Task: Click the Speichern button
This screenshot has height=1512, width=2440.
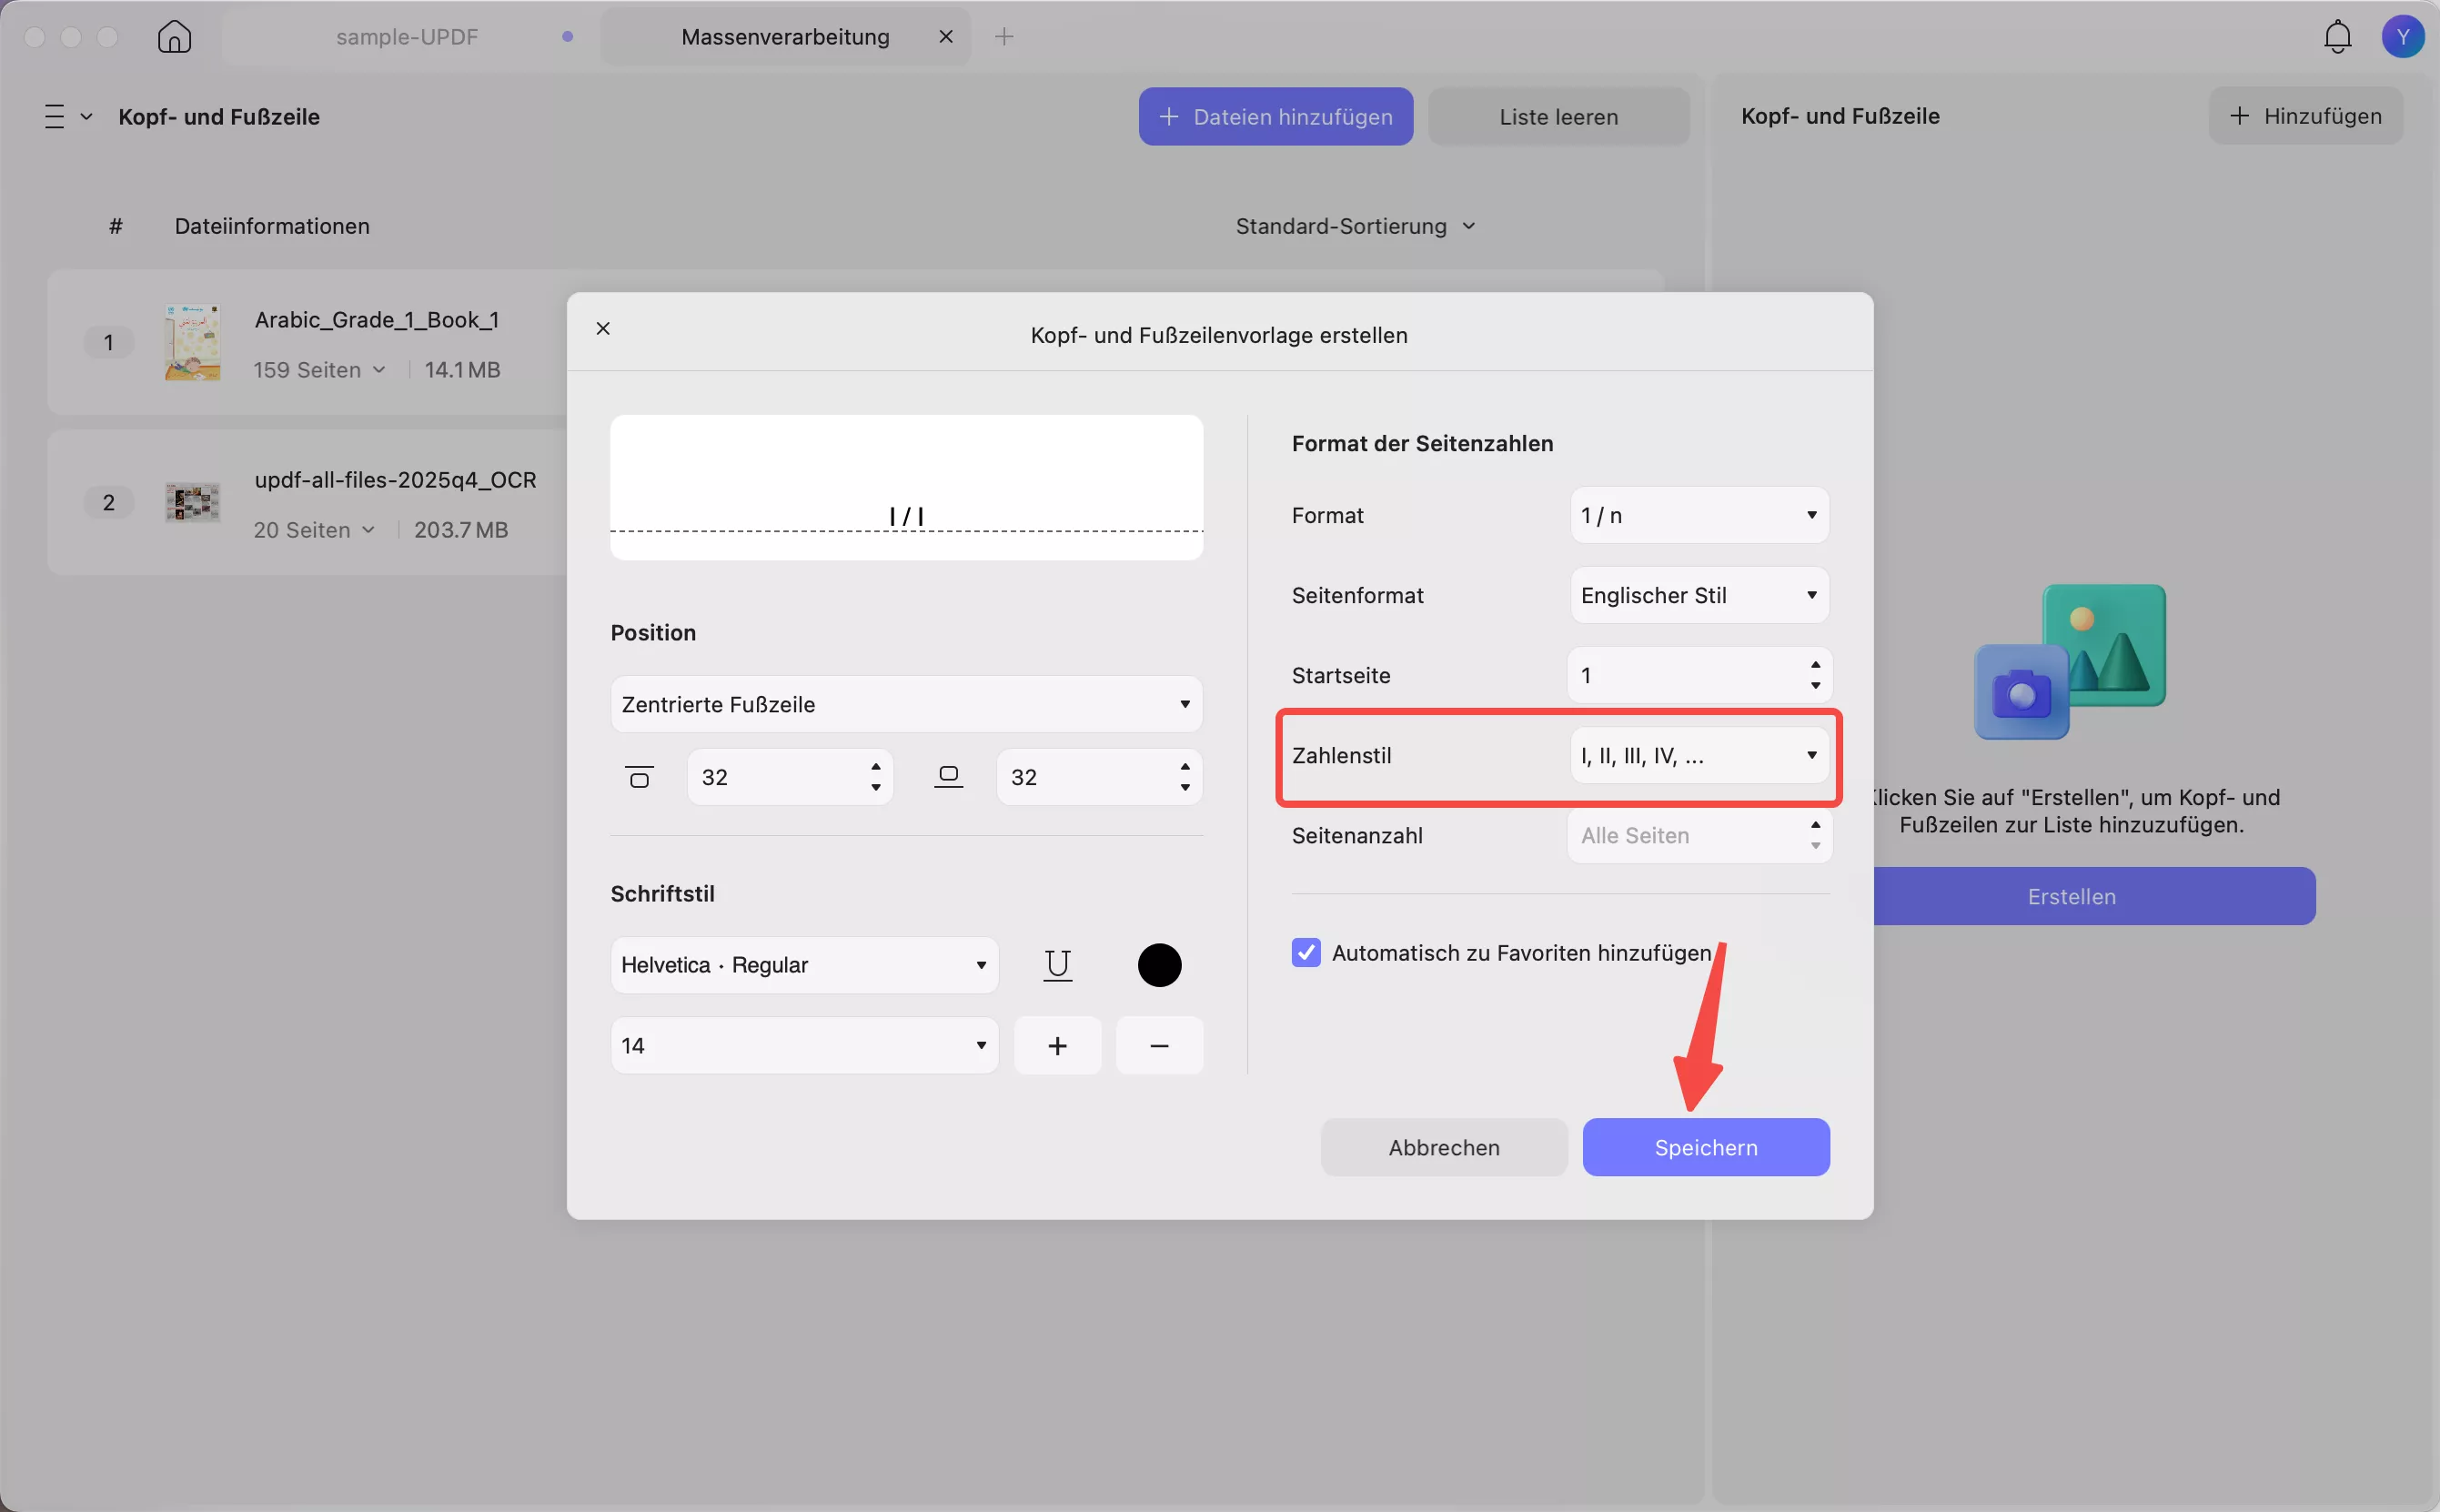Action: [1705, 1148]
